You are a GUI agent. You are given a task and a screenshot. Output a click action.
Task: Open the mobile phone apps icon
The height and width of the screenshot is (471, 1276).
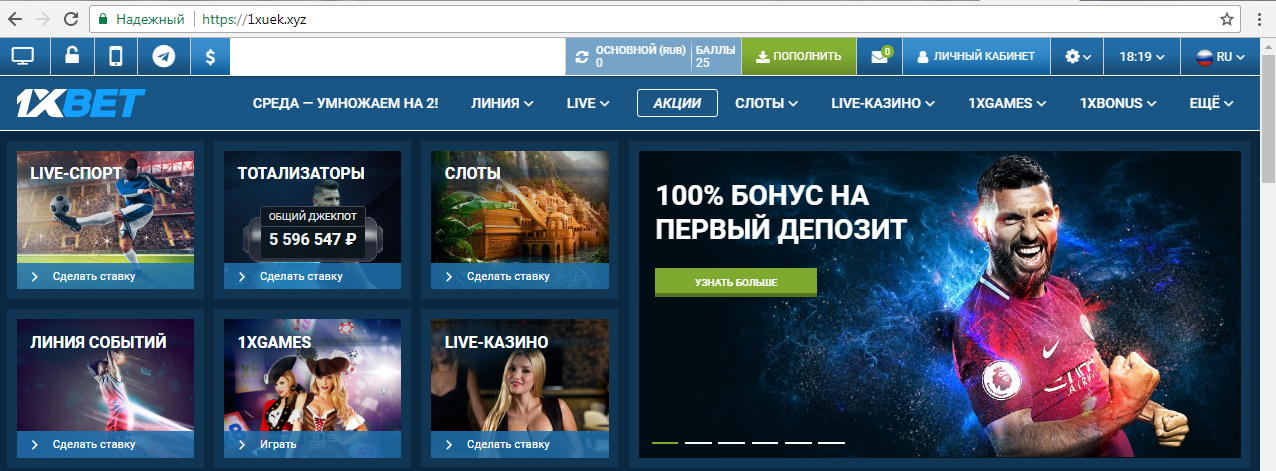pos(115,57)
